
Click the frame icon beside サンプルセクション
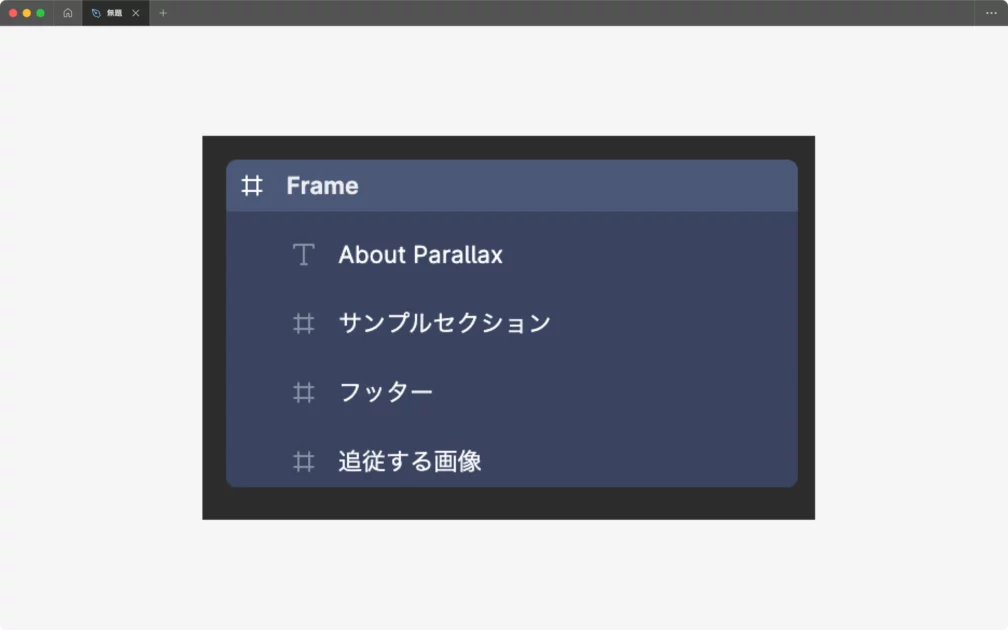[303, 324]
